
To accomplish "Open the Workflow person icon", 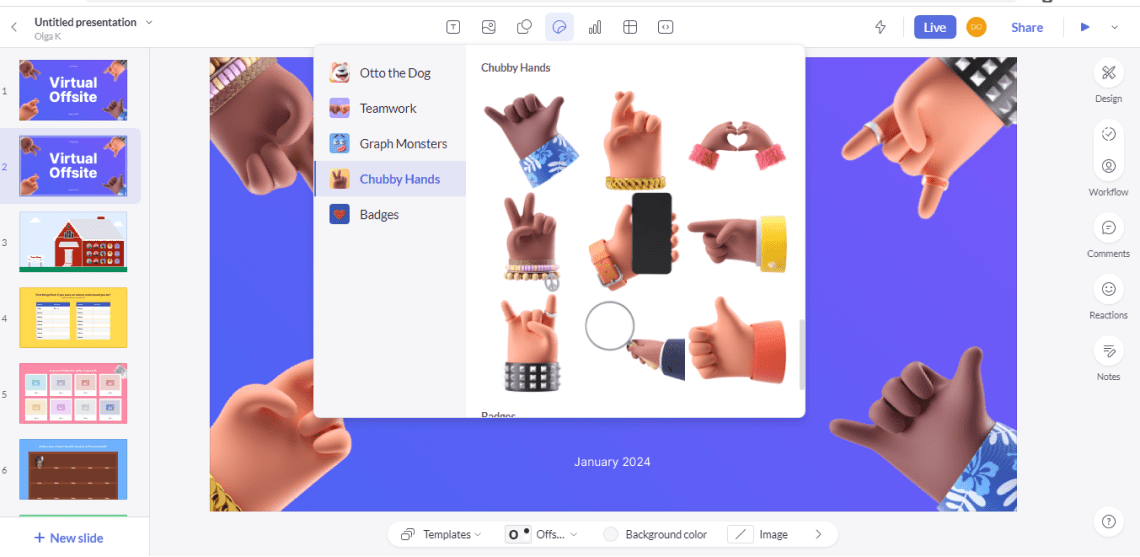I will point(1108,166).
